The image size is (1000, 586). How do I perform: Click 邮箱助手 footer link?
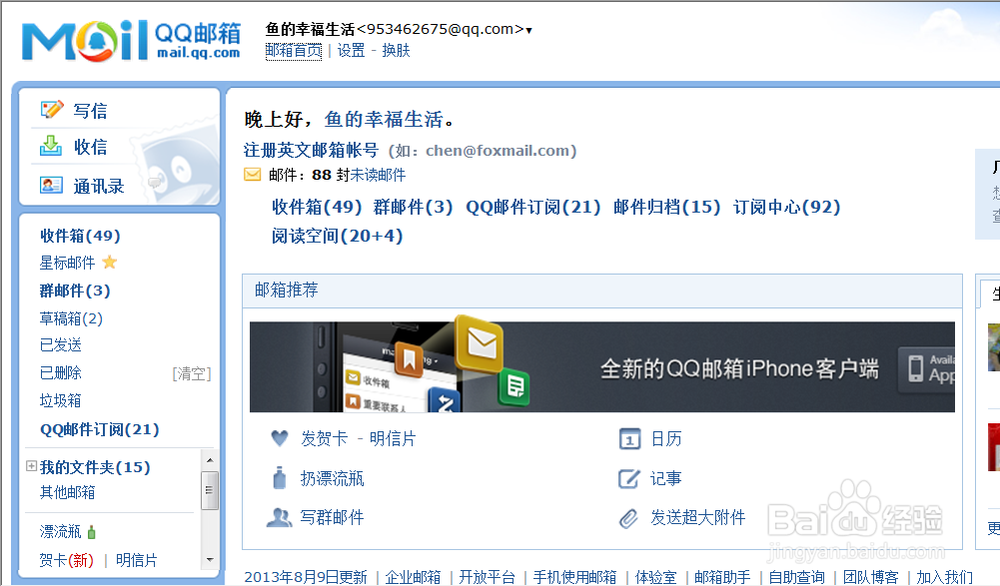tap(723, 577)
